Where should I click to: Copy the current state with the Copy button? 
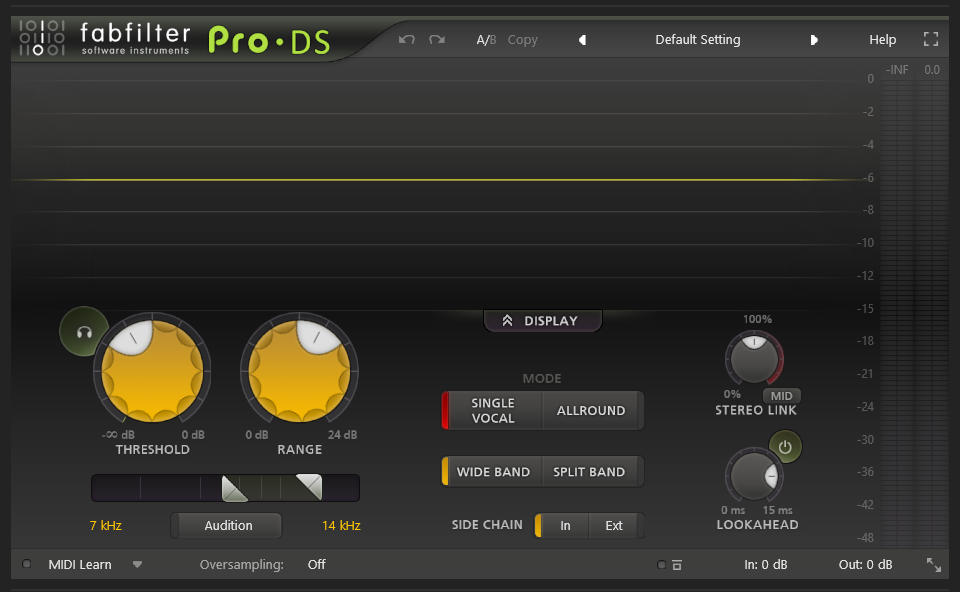click(x=522, y=40)
